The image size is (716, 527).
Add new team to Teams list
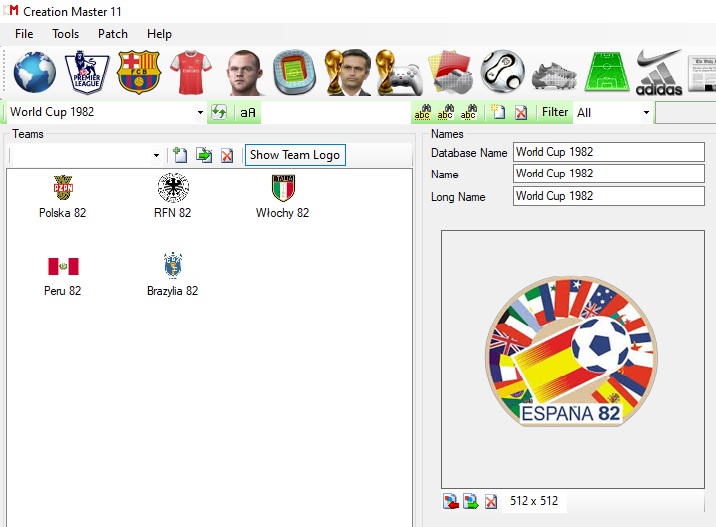(180, 155)
